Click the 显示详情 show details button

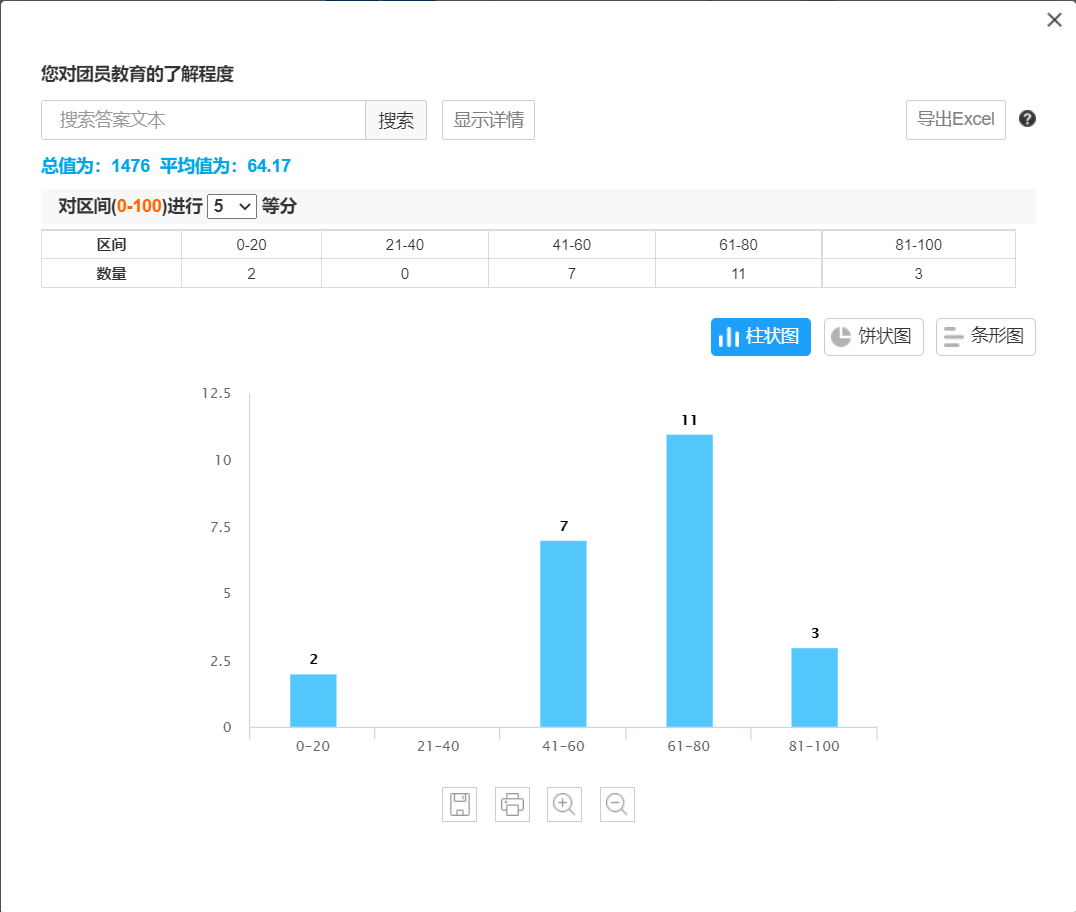[488, 120]
